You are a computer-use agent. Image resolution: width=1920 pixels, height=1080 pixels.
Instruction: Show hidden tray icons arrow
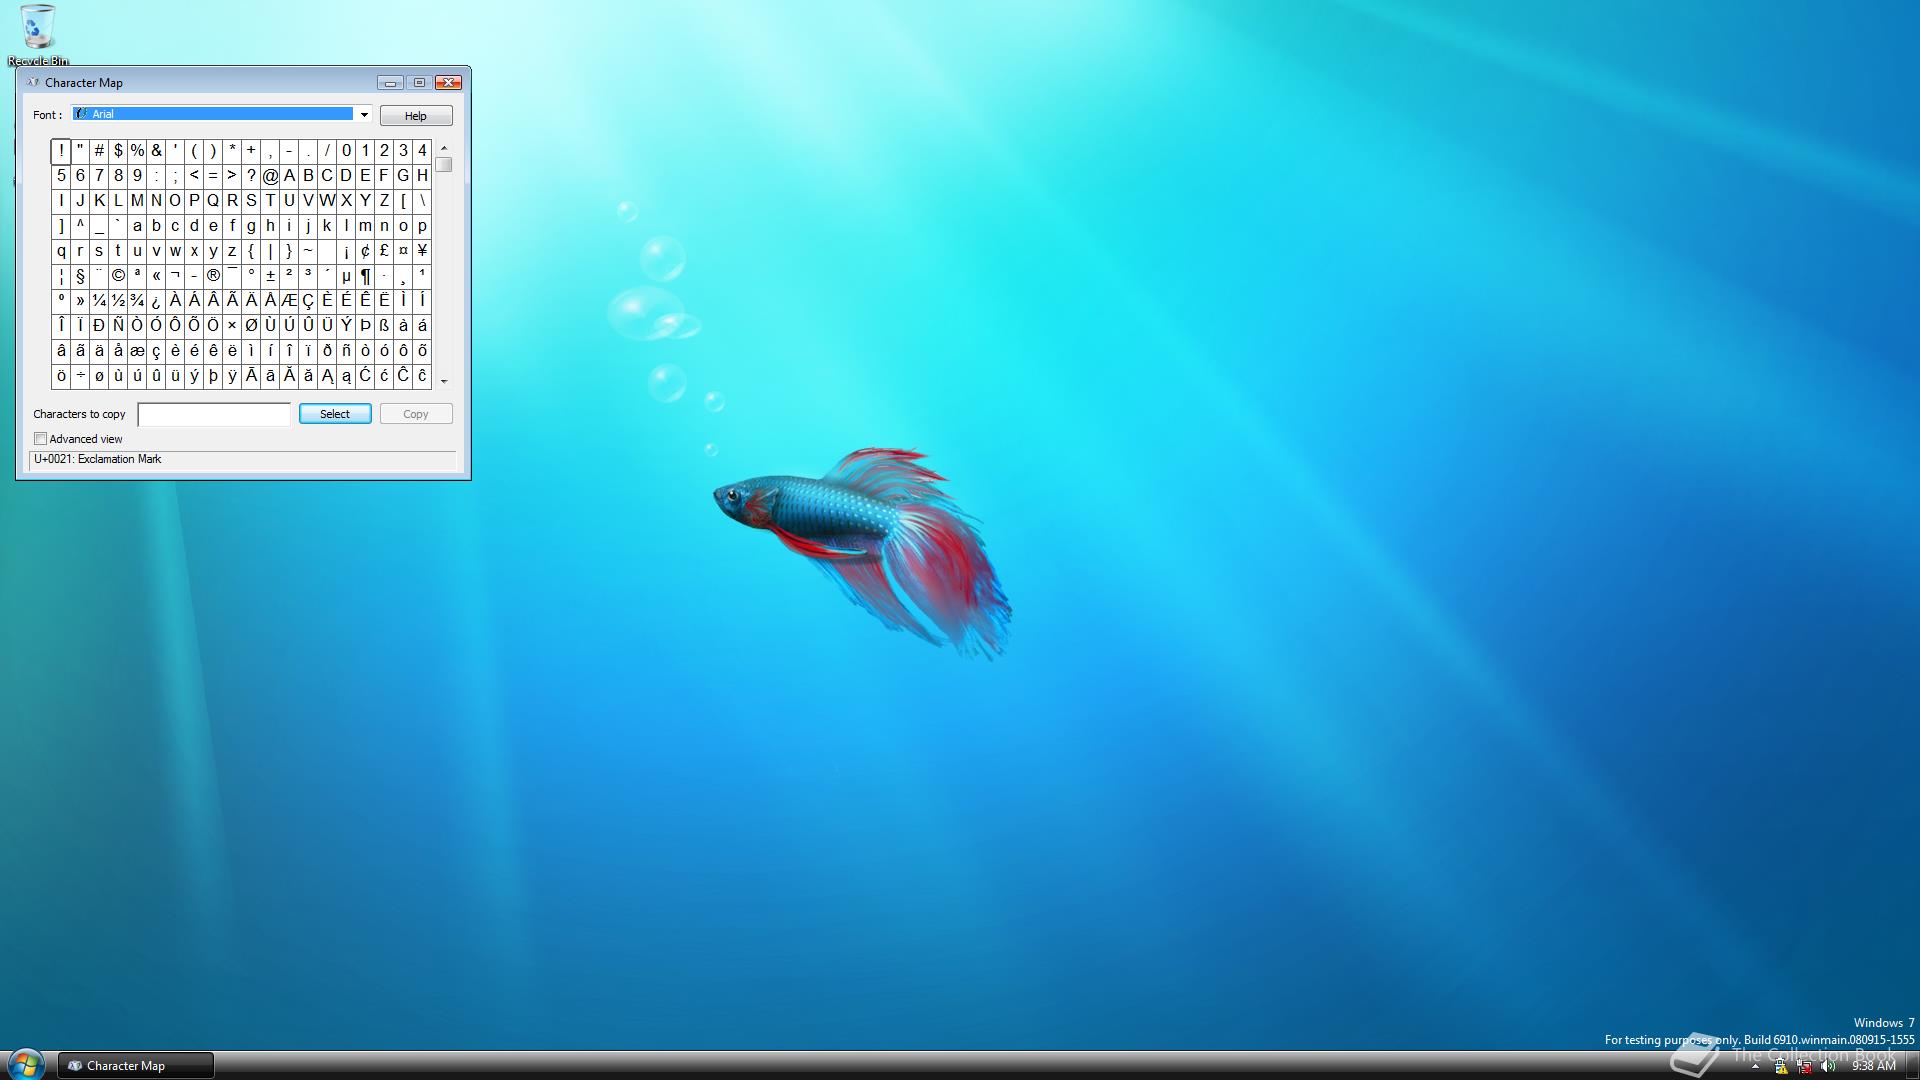pos(1755,1067)
